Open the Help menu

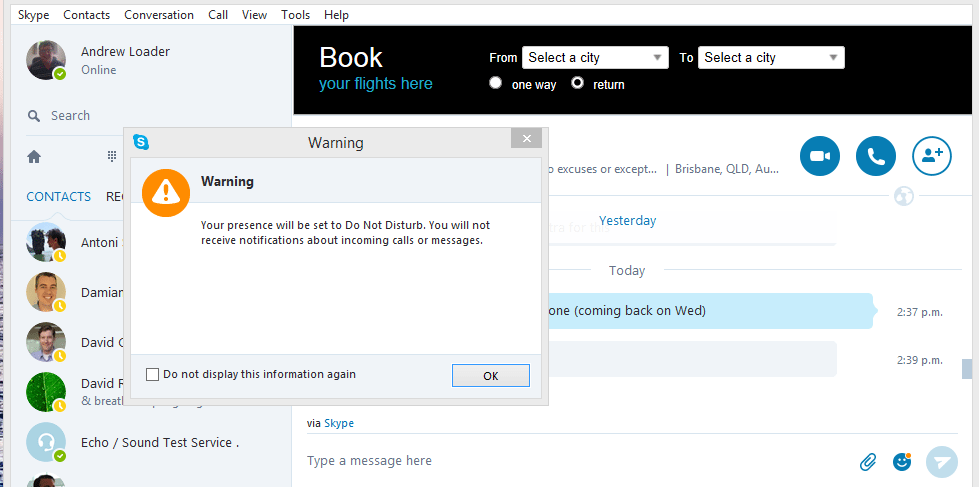pos(336,14)
